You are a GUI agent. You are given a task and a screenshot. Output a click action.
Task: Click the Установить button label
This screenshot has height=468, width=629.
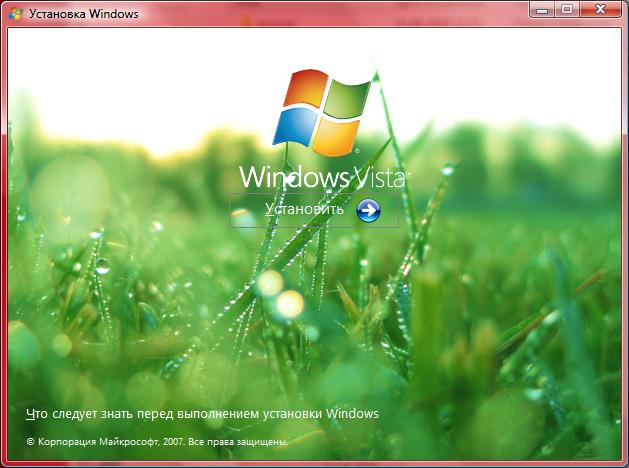(304, 209)
